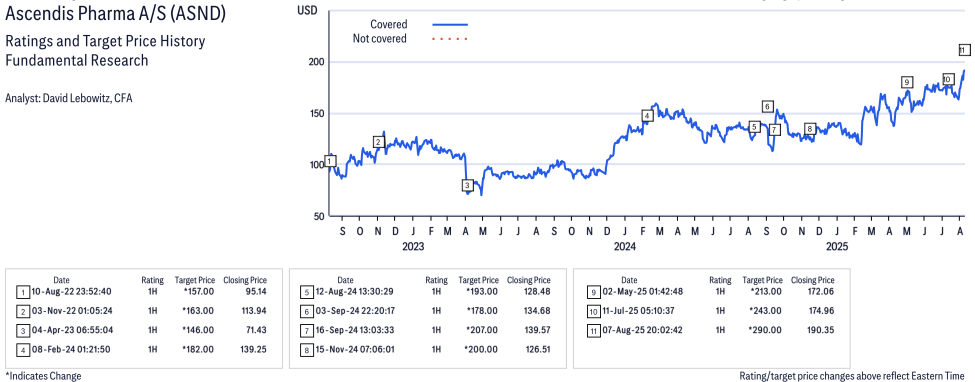The image size is (975, 382).
Task: Click closing price 174.96
Action: click(x=821, y=310)
